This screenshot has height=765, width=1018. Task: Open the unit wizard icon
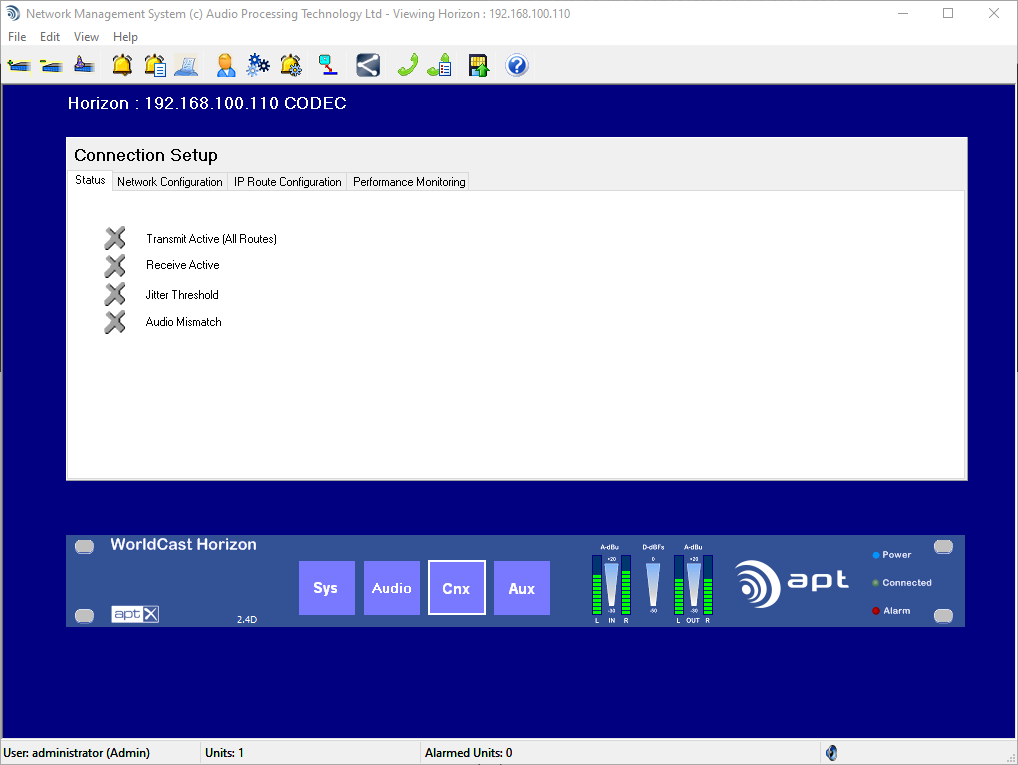[84, 66]
